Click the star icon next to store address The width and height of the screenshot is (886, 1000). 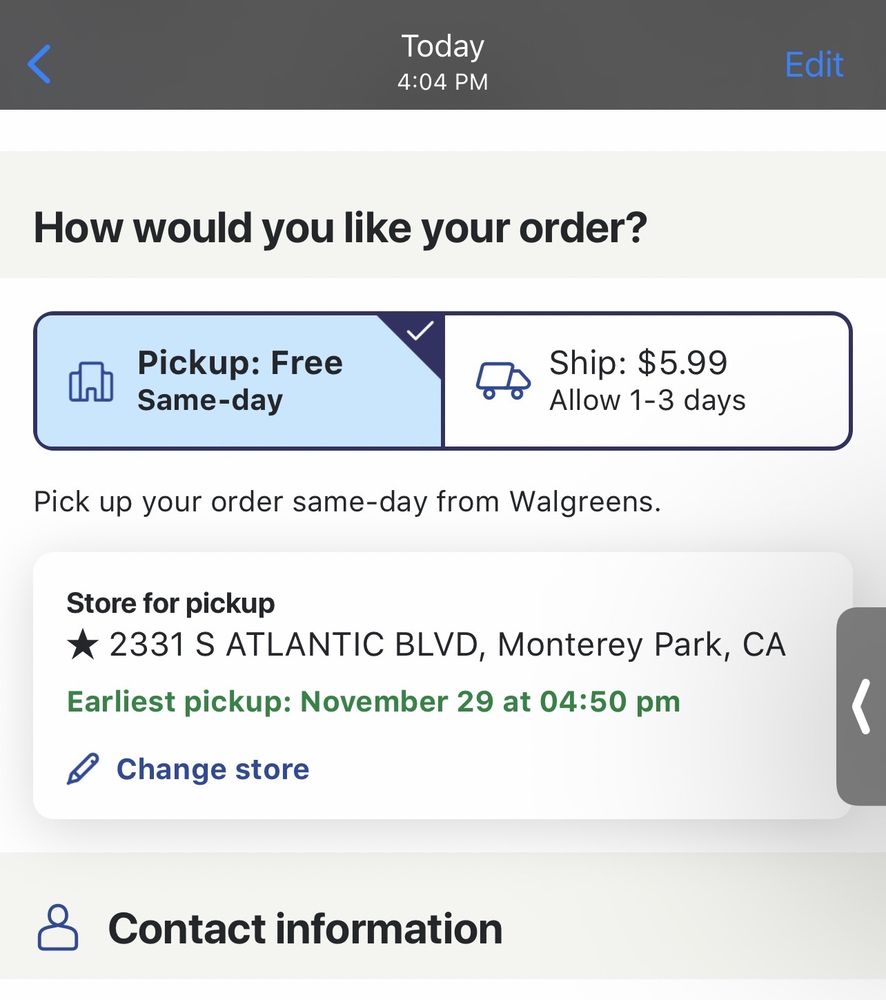(x=82, y=644)
